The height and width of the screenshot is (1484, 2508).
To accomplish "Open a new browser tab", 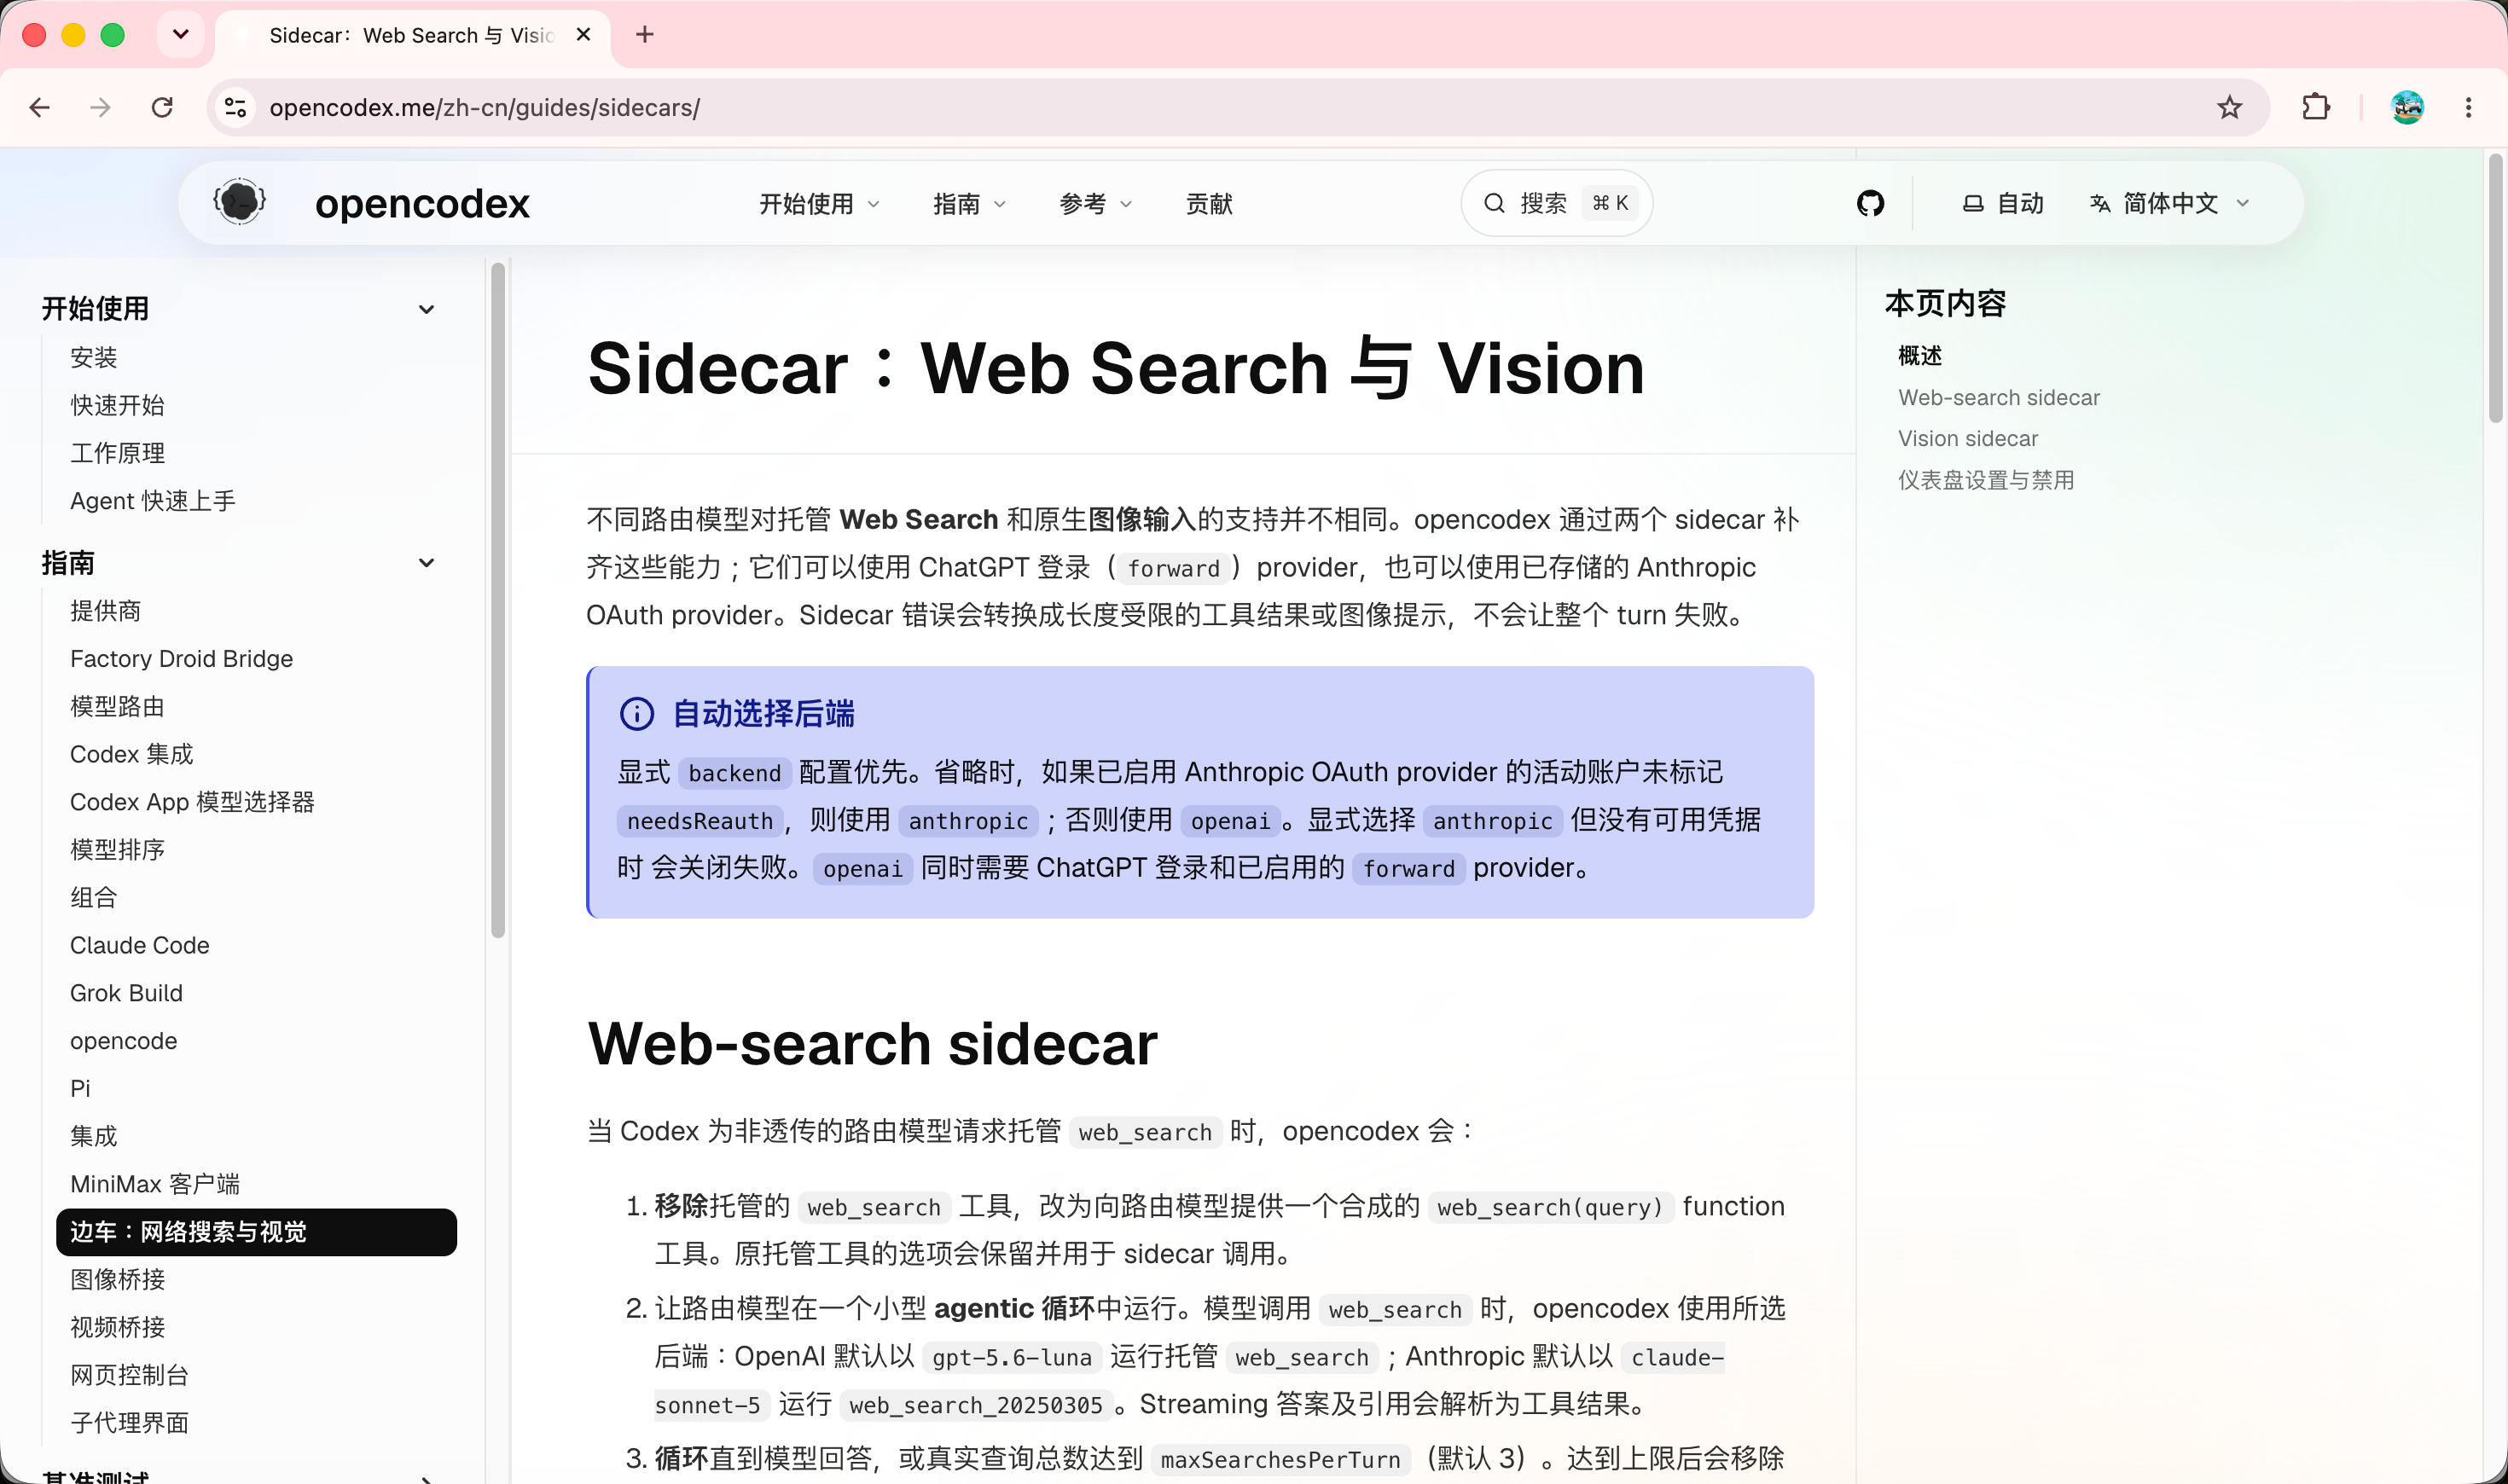I will coord(645,35).
